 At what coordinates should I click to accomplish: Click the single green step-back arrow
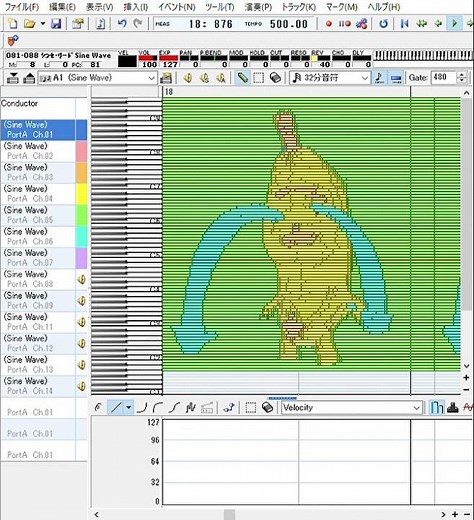point(438,24)
